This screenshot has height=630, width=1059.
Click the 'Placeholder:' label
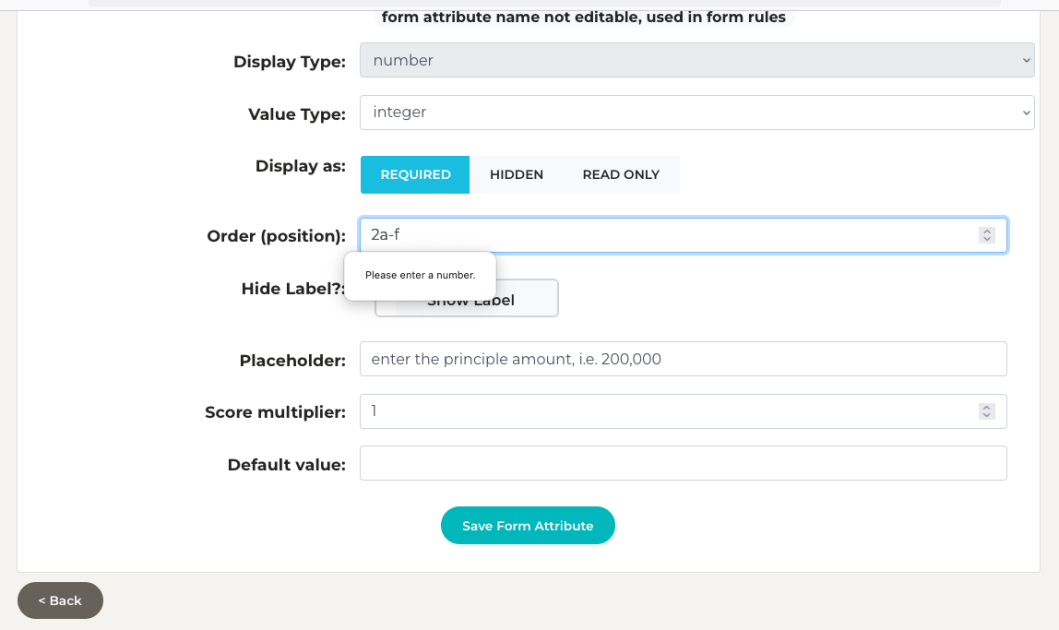pyautogui.click(x=292, y=361)
